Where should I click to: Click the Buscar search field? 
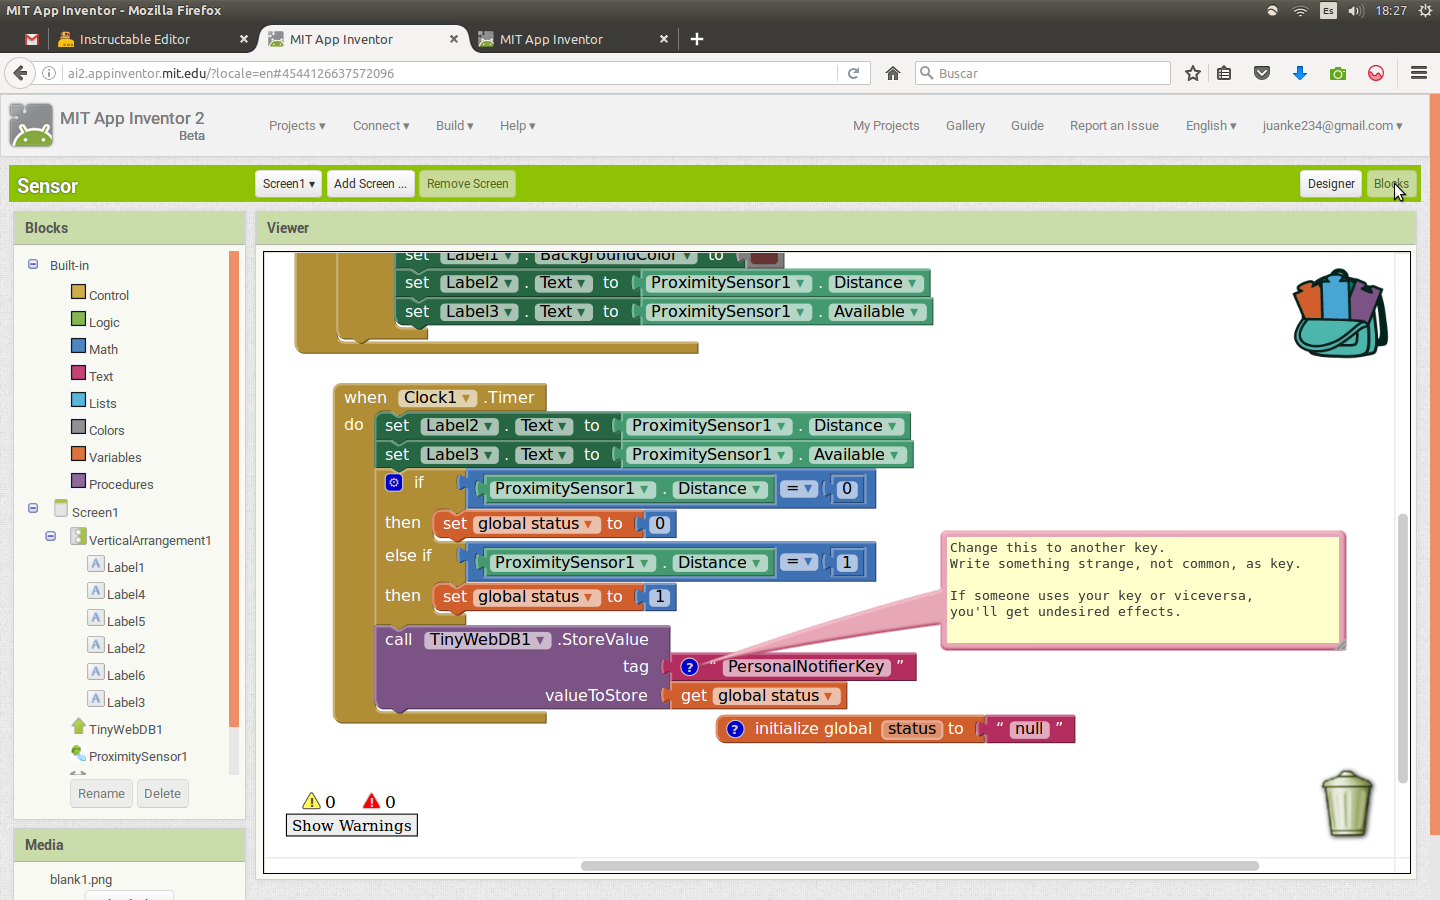coord(1042,73)
